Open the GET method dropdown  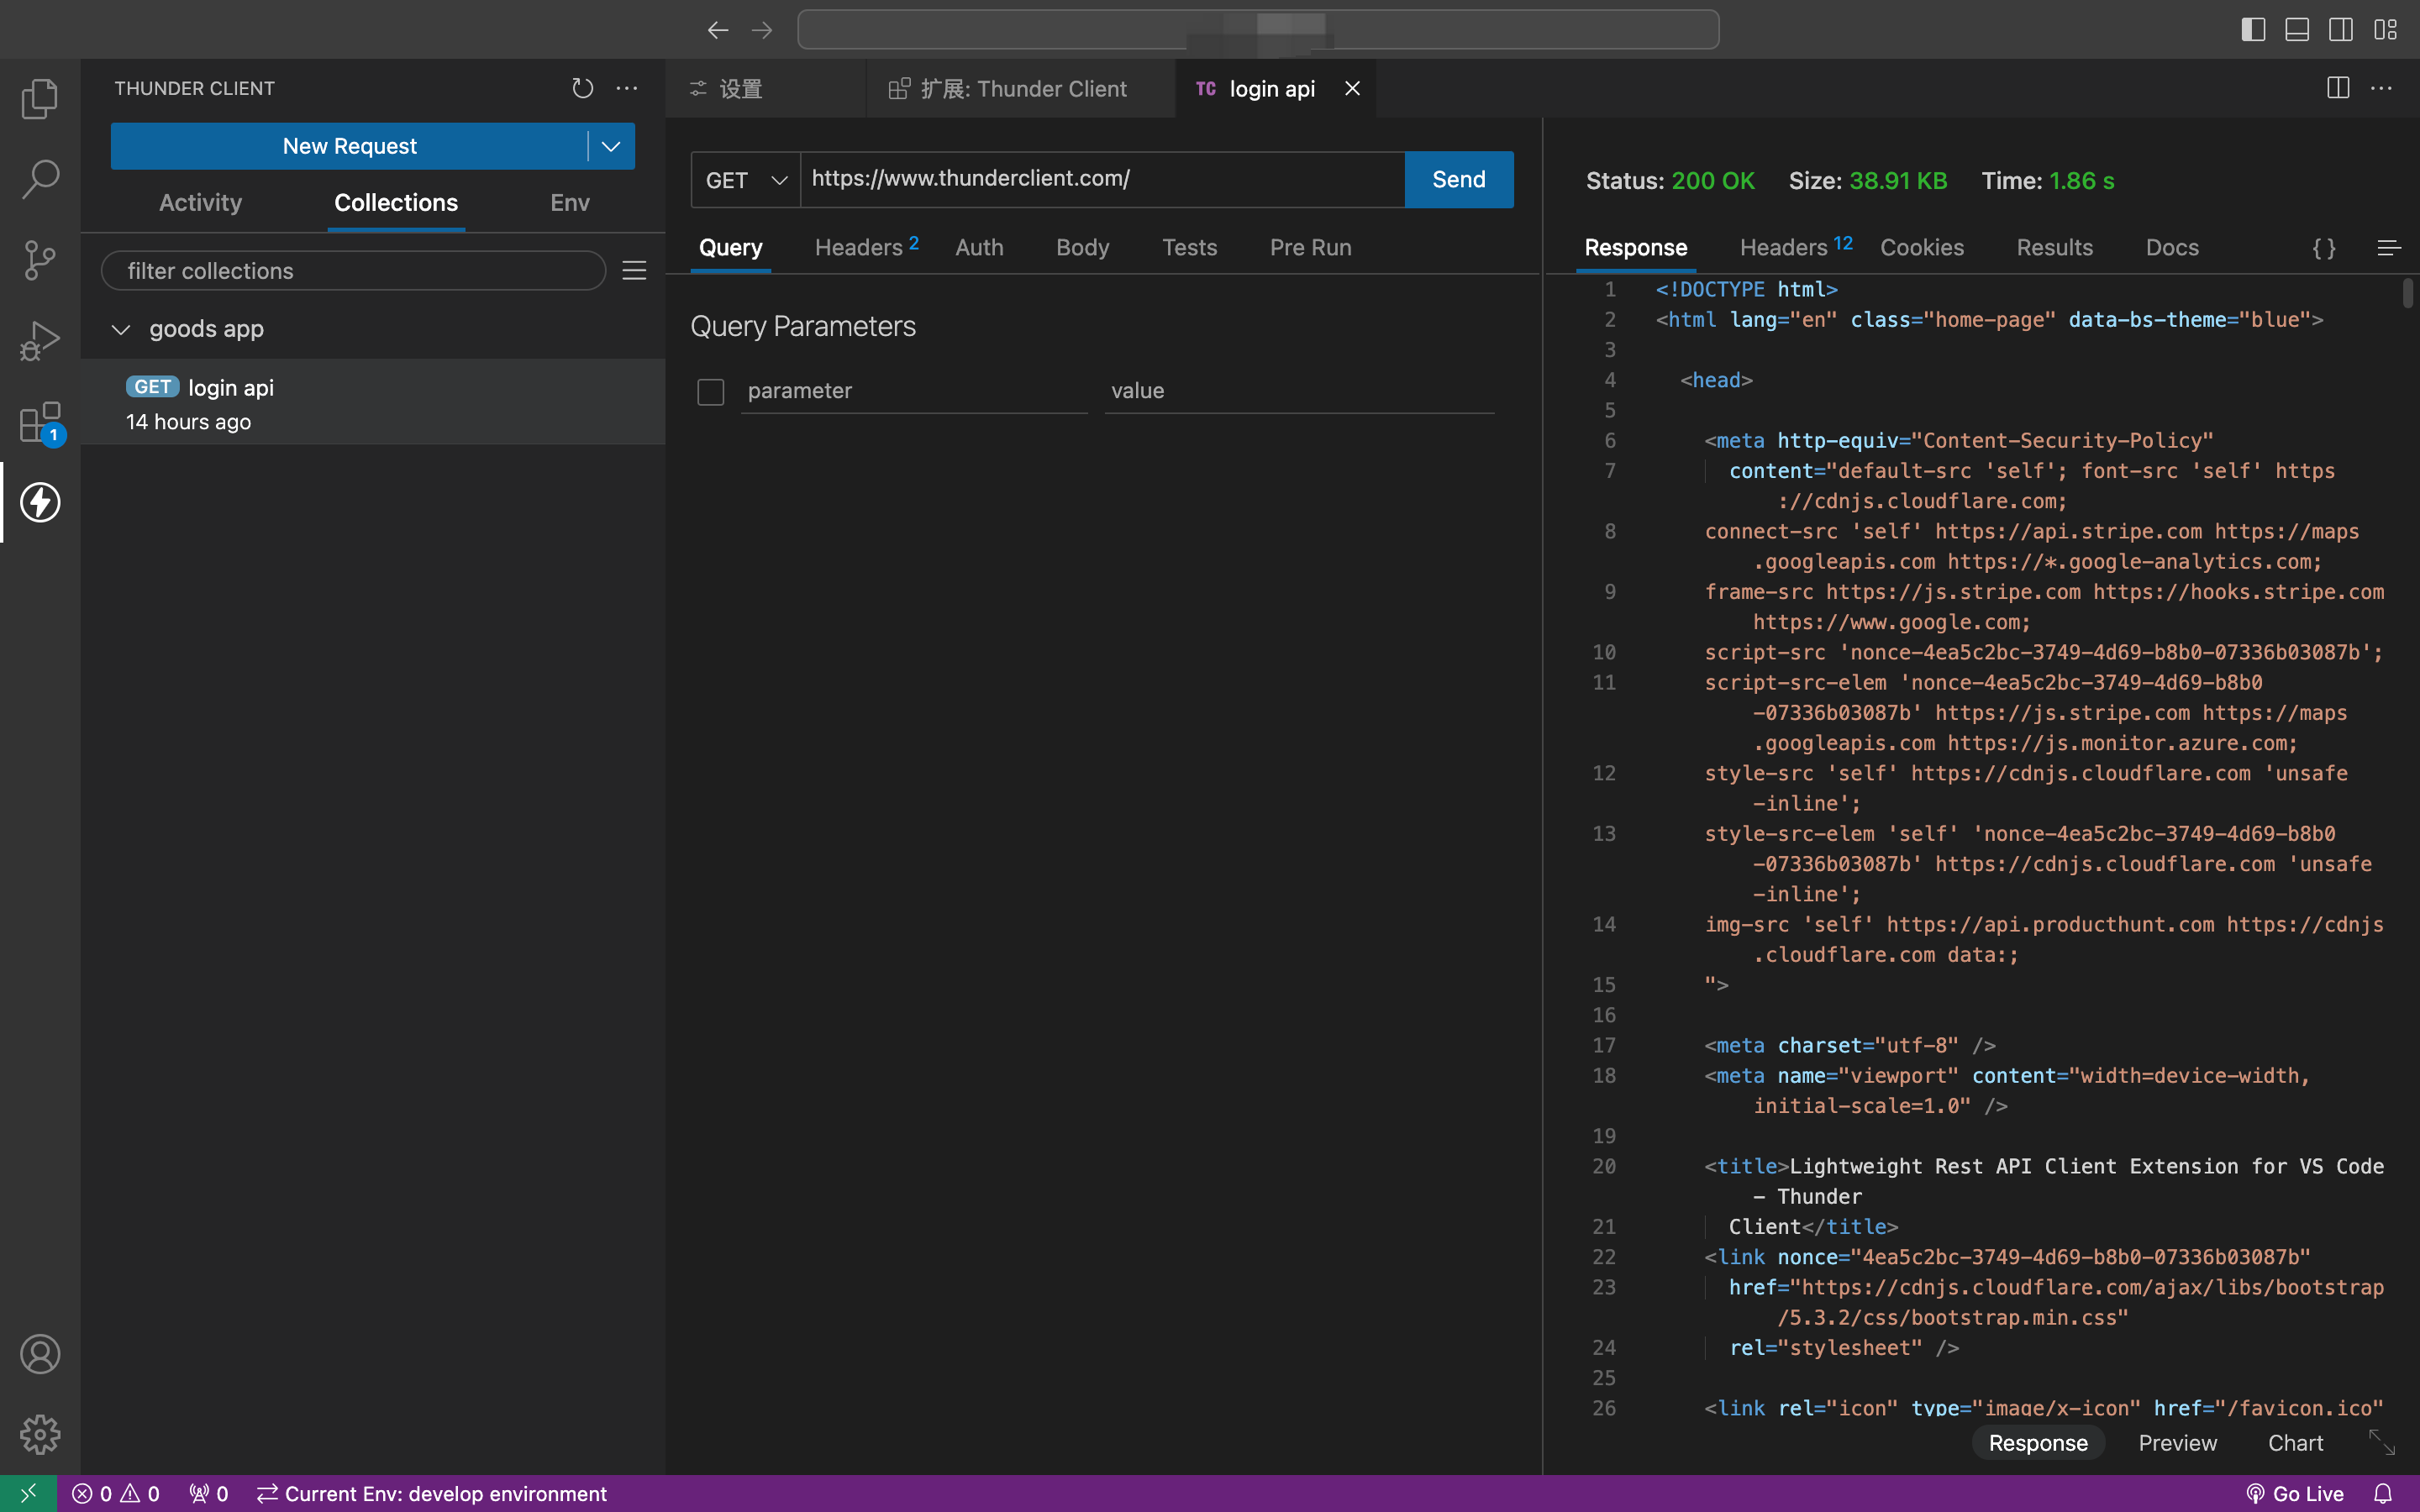pos(746,180)
